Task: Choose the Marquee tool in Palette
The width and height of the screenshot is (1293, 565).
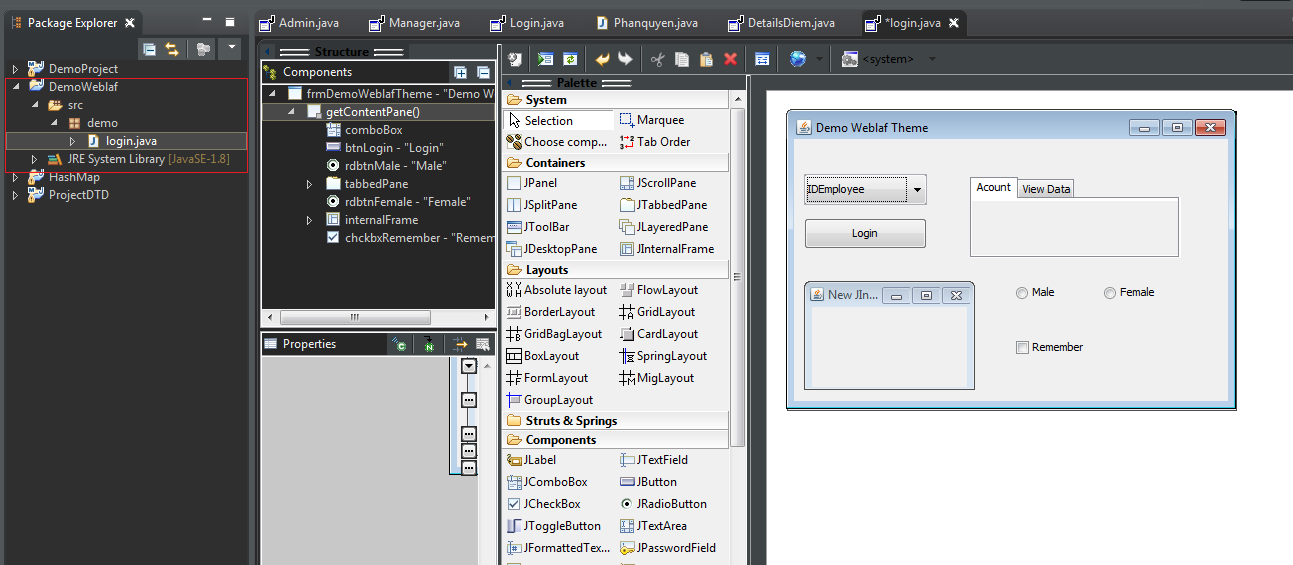Action: [x=652, y=120]
